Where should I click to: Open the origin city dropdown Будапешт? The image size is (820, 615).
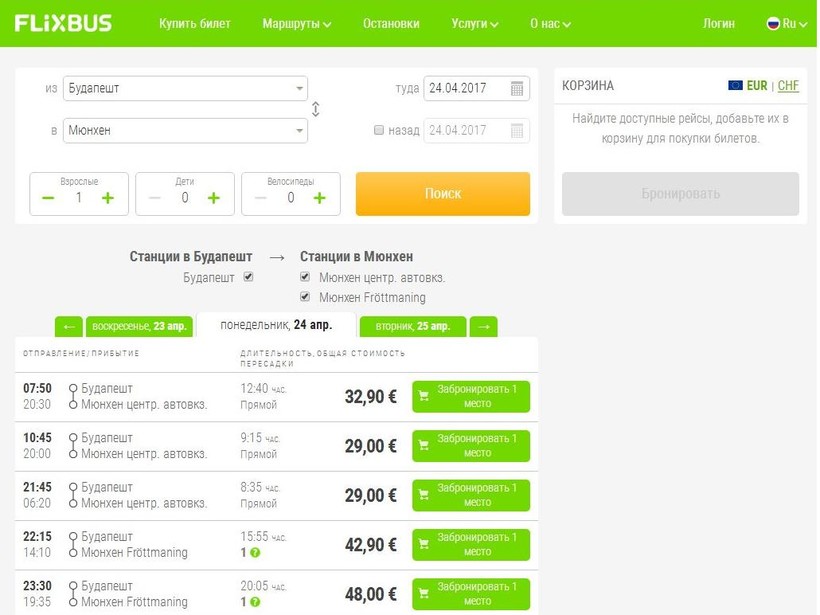tap(185, 88)
